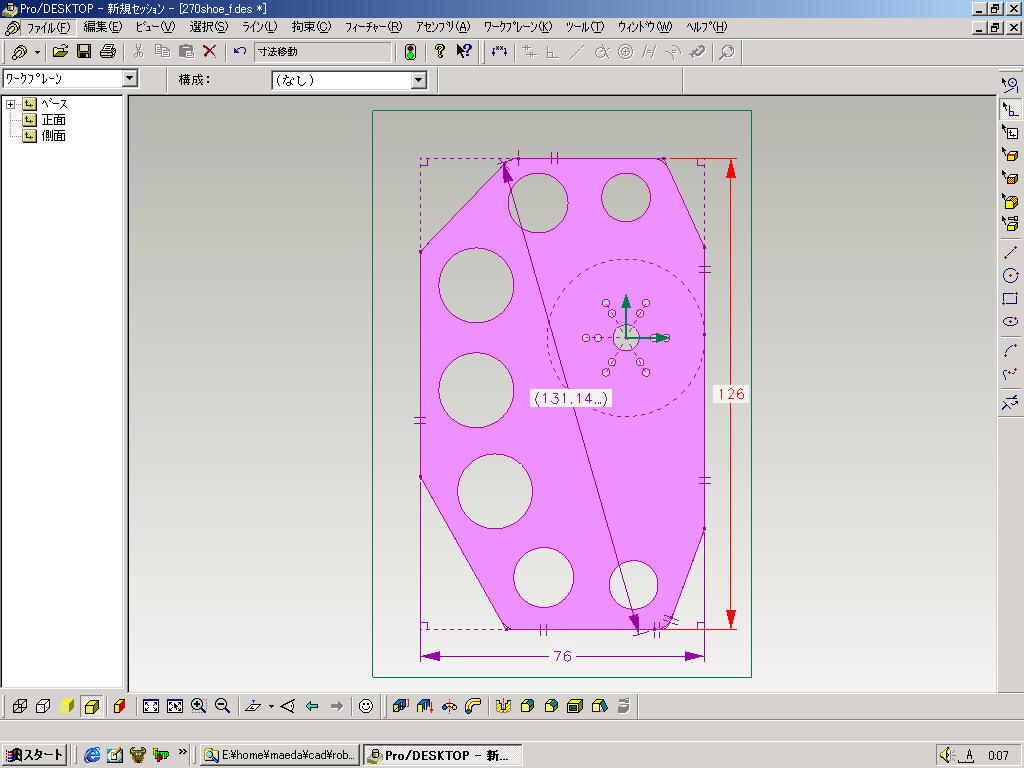Open the フィーチャー menu
This screenshot has height=768, width=1024.
click(x=372, y=27)
